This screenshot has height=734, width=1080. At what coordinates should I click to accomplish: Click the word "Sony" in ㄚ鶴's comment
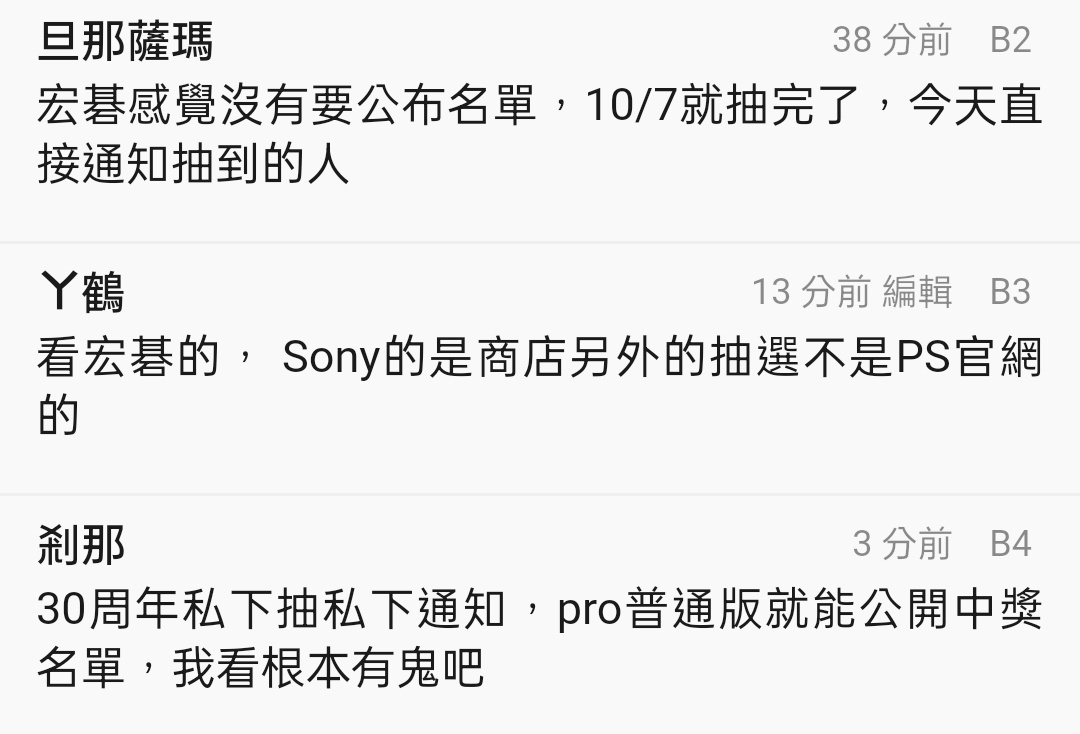(x=331, y=358)
